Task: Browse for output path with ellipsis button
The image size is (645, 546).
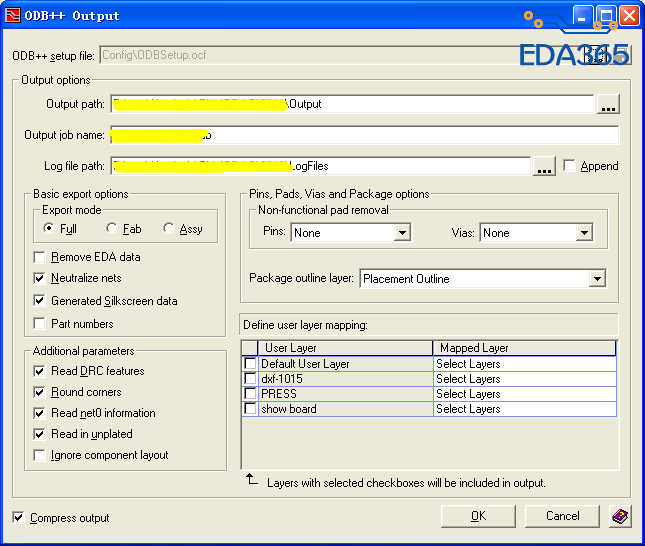Action: (608, 104)
